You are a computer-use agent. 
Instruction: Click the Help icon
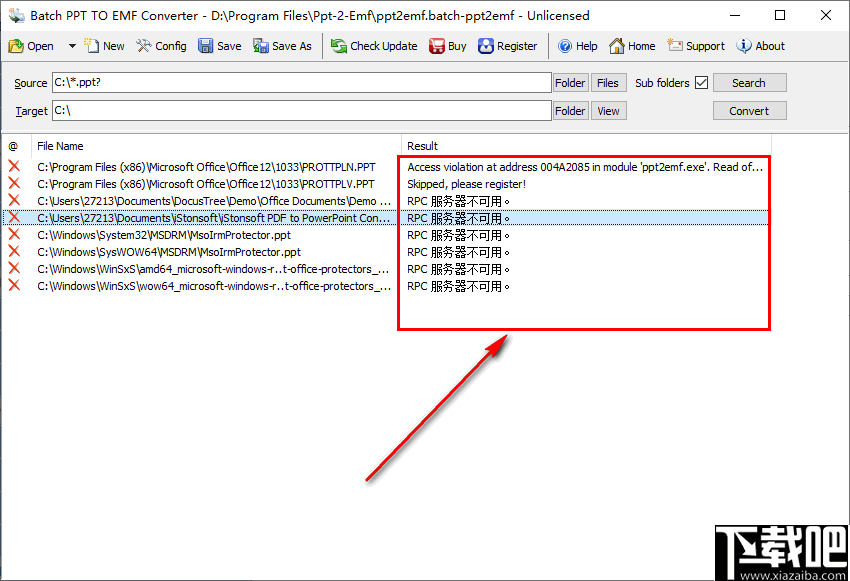tap(577, 45)
